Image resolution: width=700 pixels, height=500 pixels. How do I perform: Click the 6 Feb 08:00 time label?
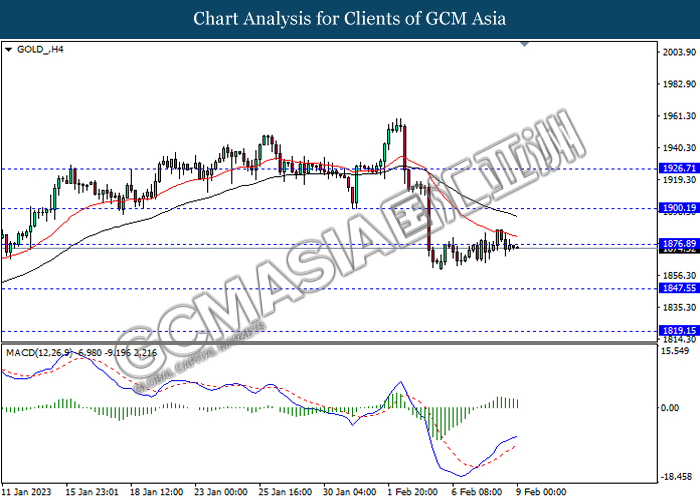point(477,492)
